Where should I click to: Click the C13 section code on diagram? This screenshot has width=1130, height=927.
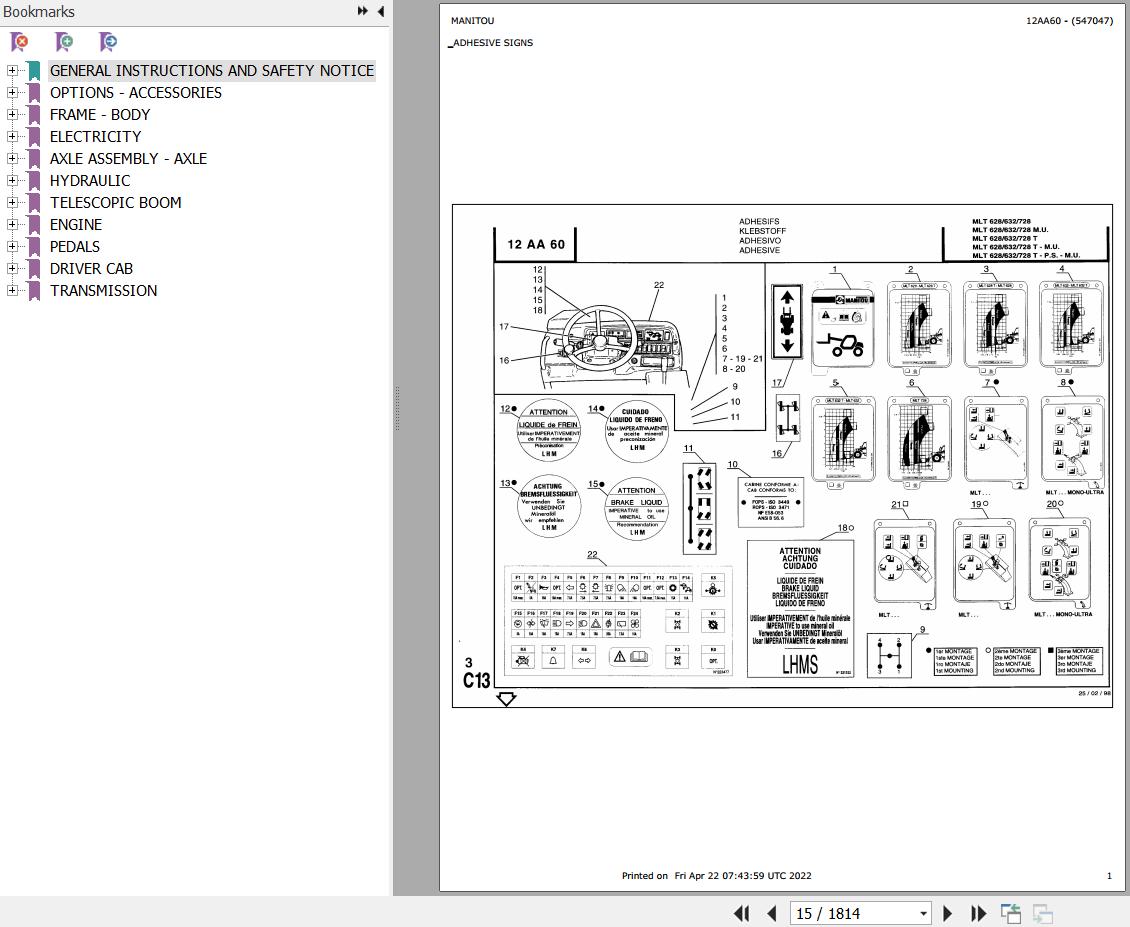pos(476,680)
